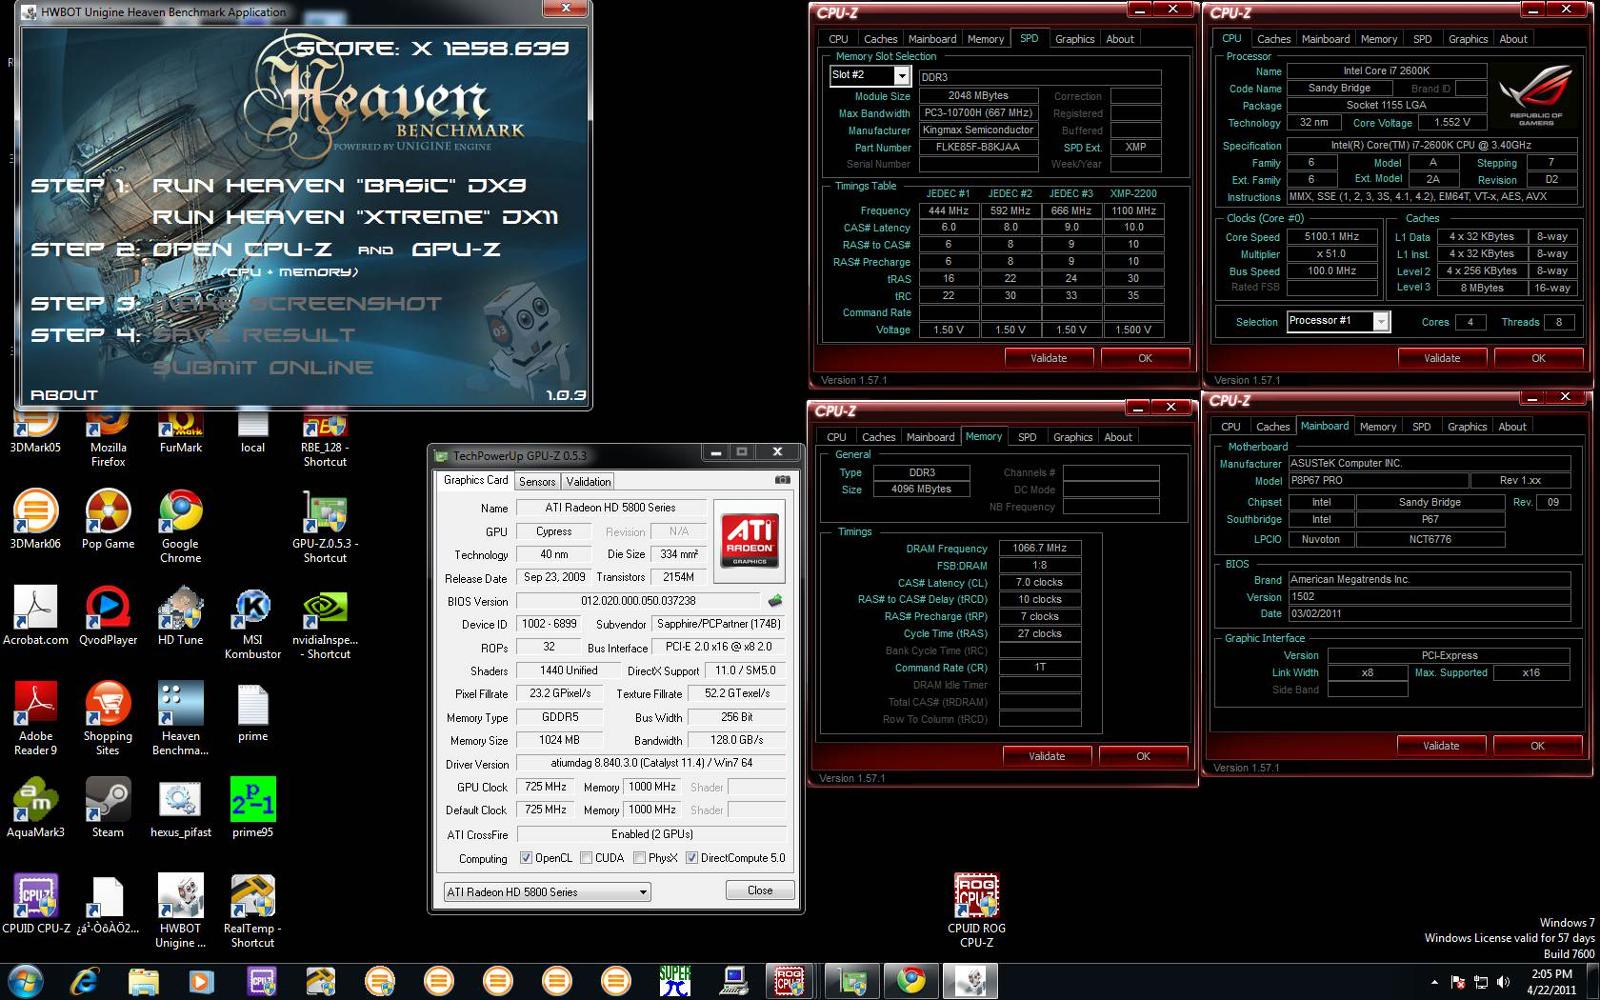Viewport: 1600px width, 1000px height.
Task: Open hexus_pifast desktop icon
Action: [x=180, y=807]
